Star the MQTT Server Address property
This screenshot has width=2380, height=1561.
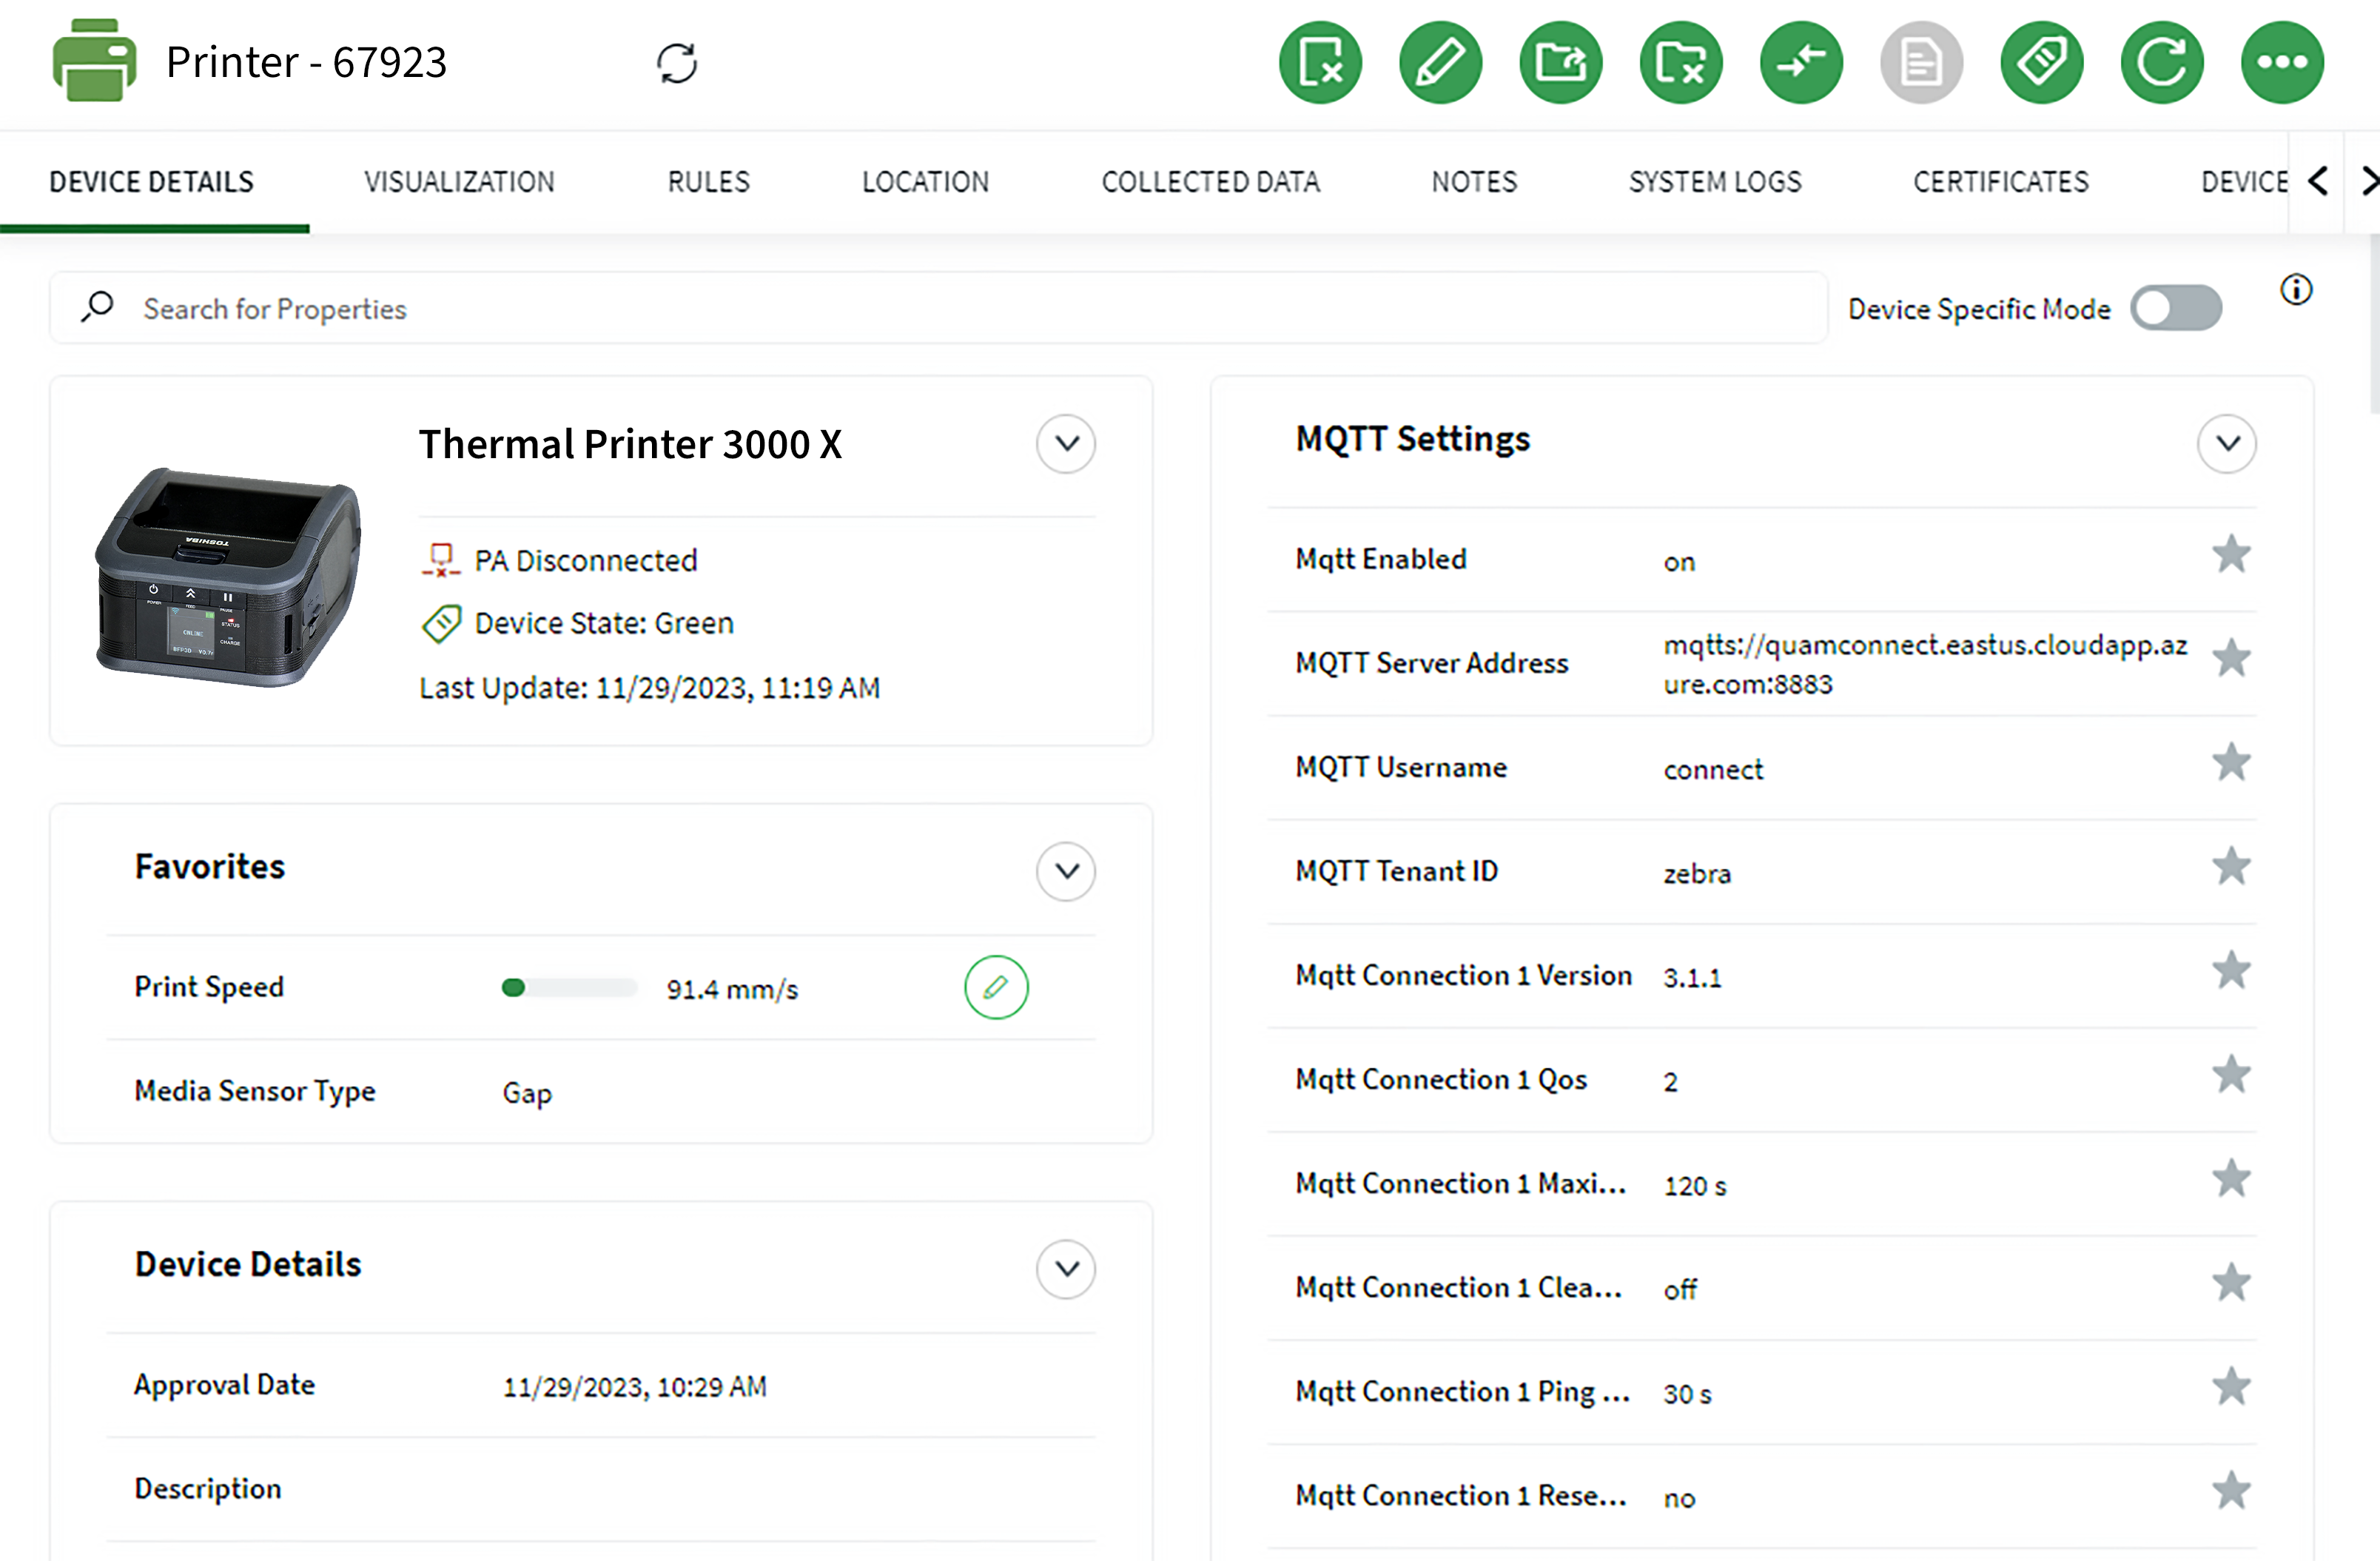(x=2230, y=658)
